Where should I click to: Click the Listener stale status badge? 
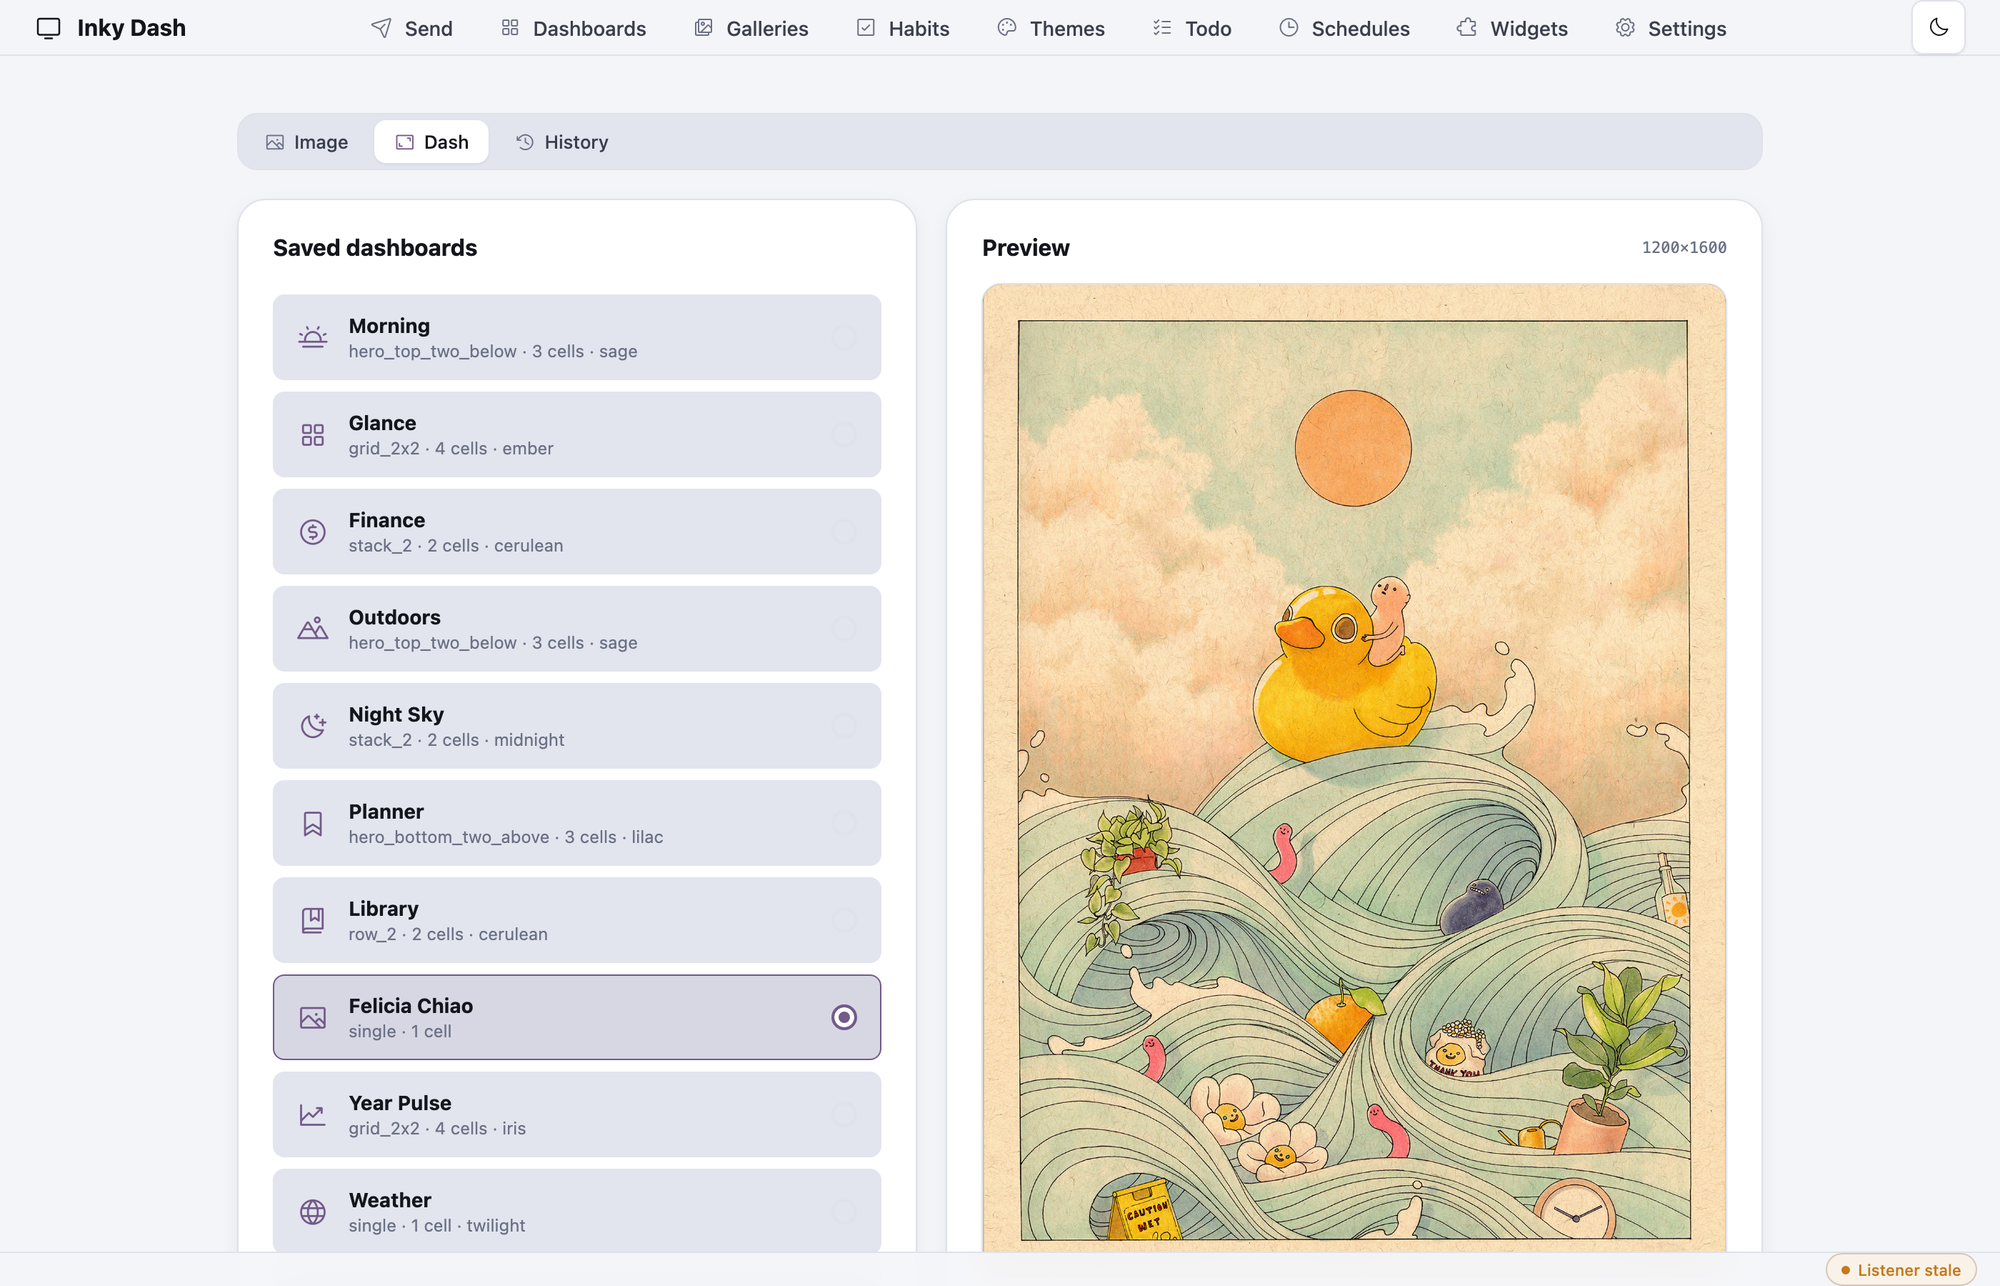(x=1900, y=1270)
